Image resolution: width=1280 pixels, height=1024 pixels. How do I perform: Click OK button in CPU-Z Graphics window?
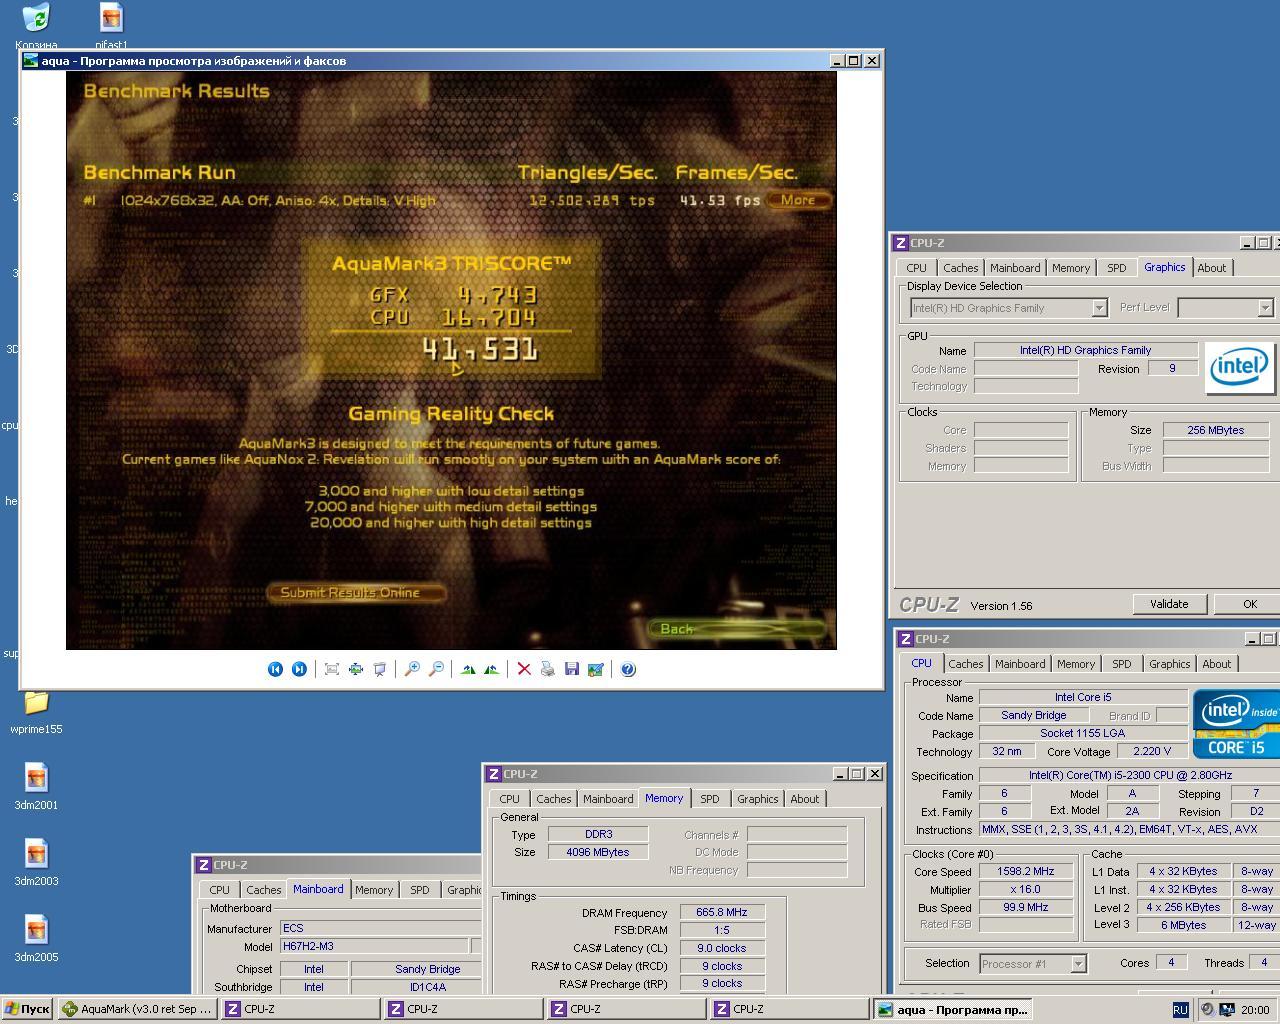[x=1249, y=604]
